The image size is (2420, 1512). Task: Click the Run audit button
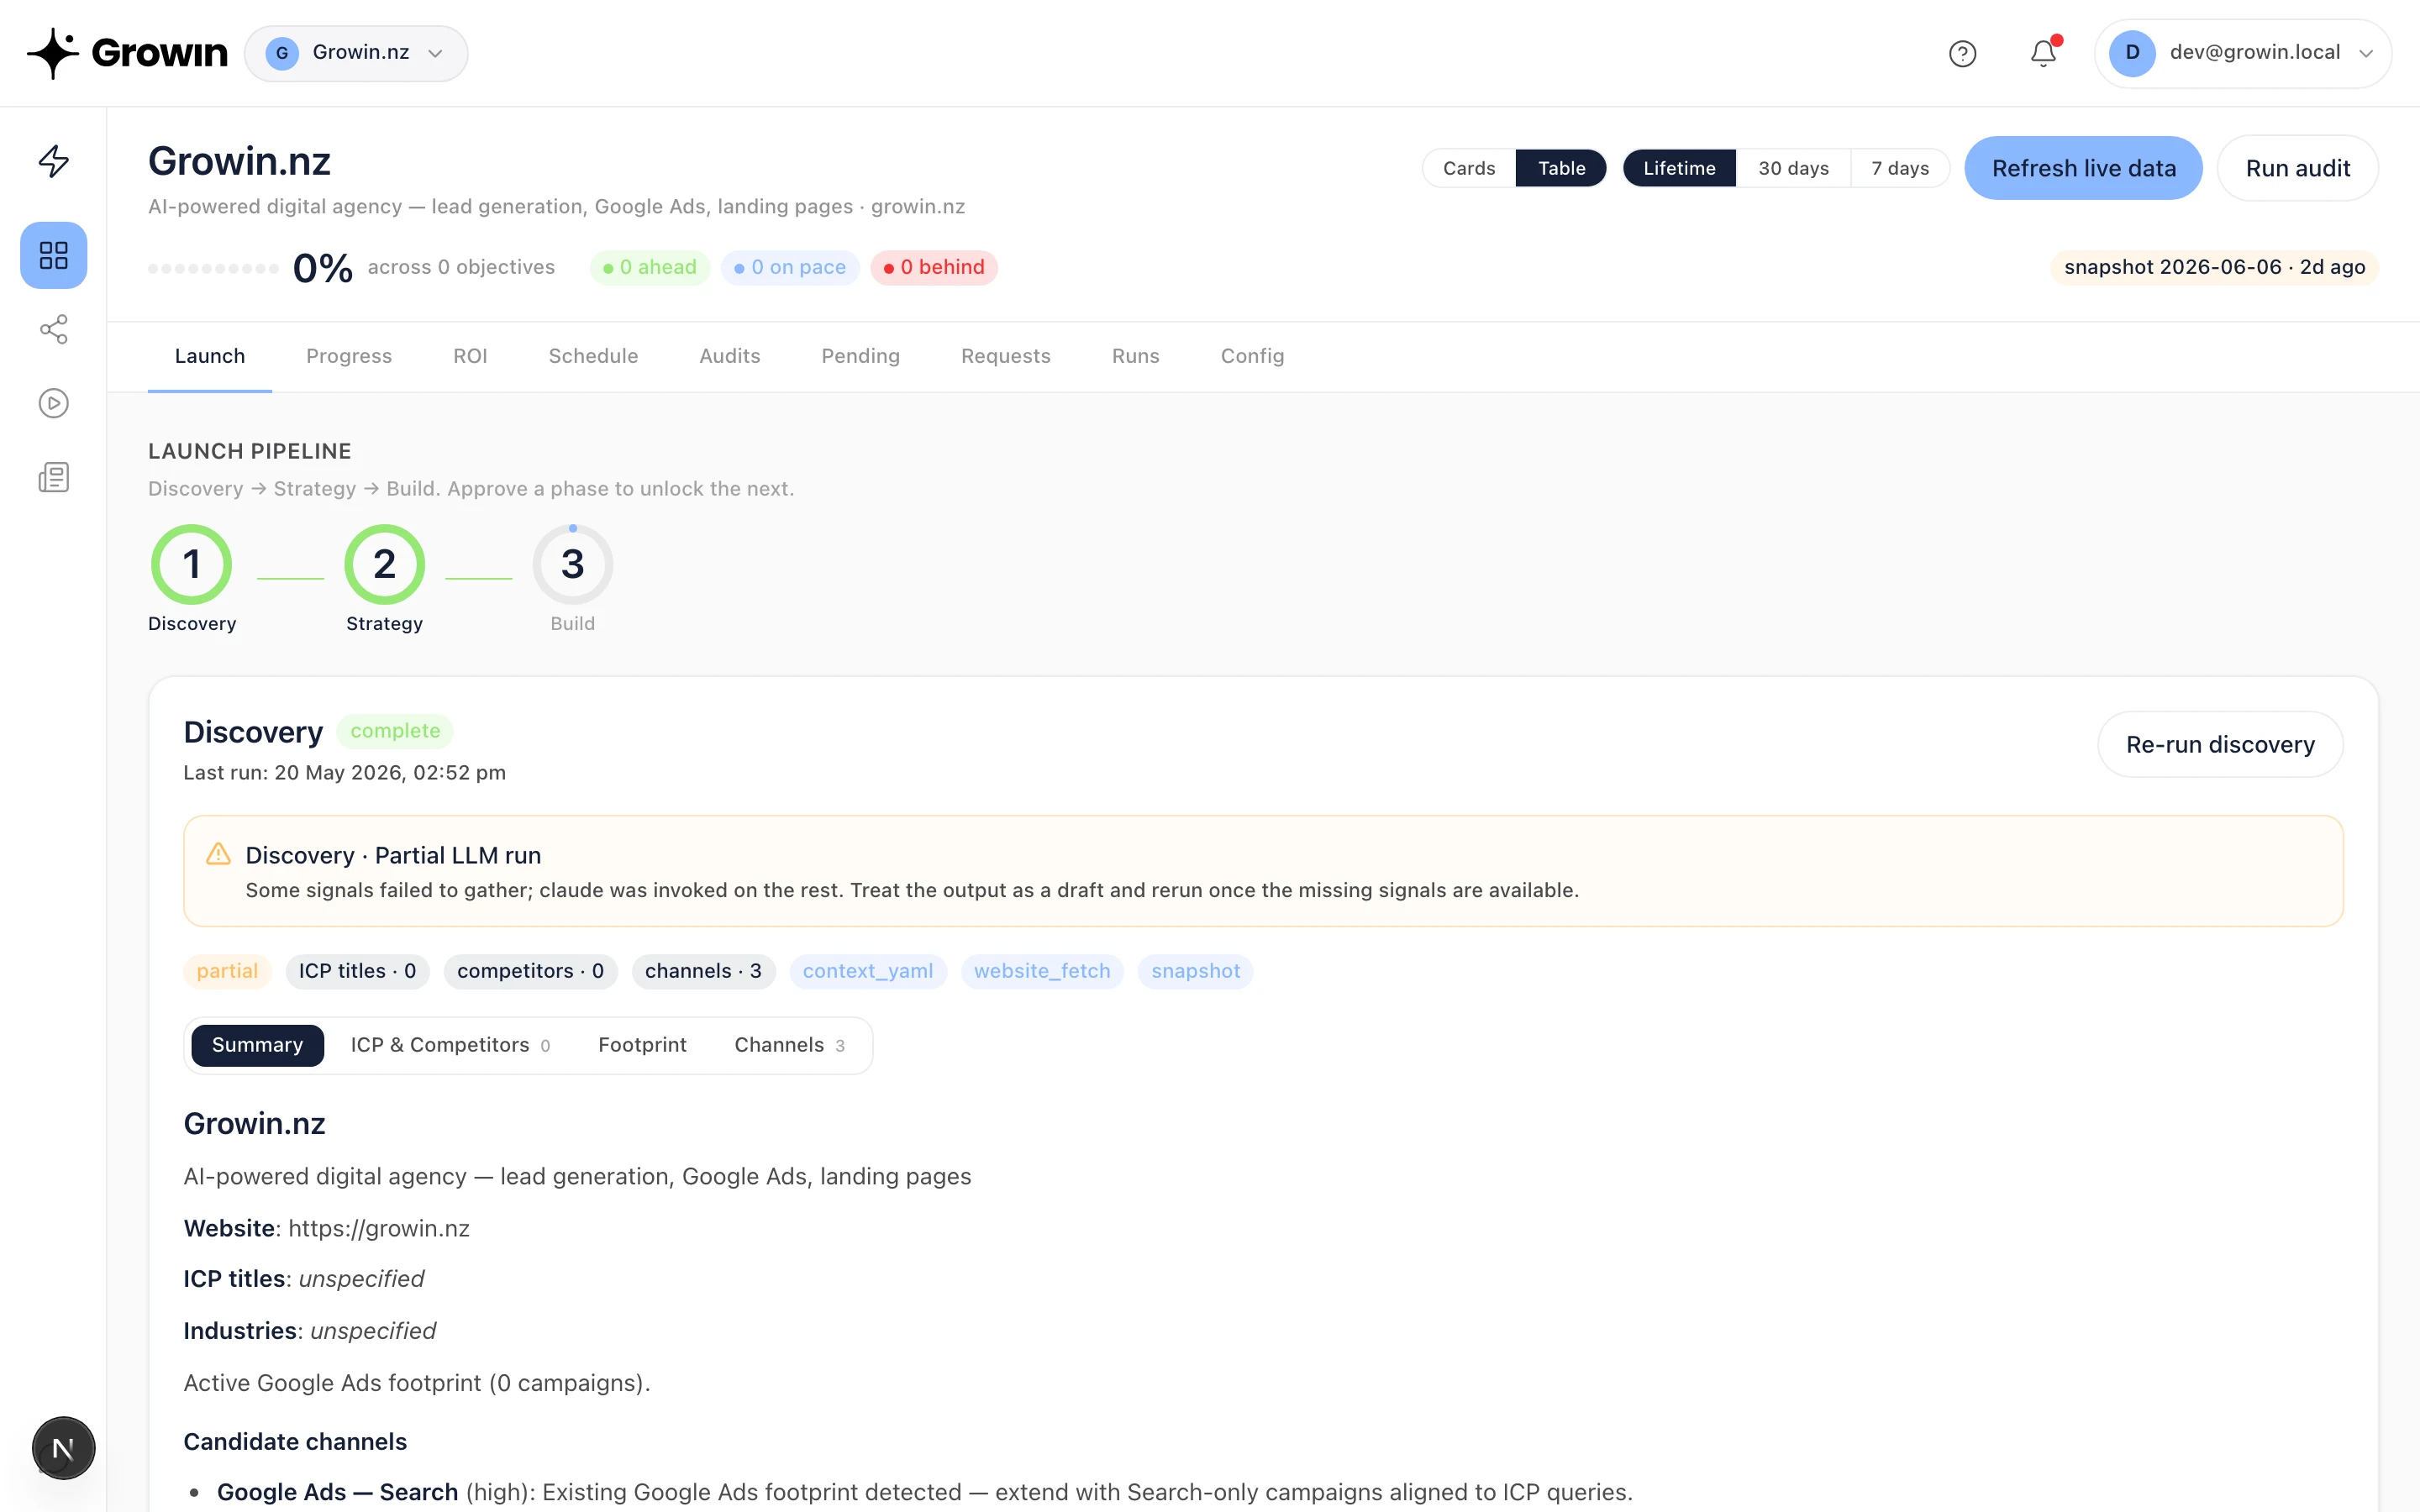2297,168
